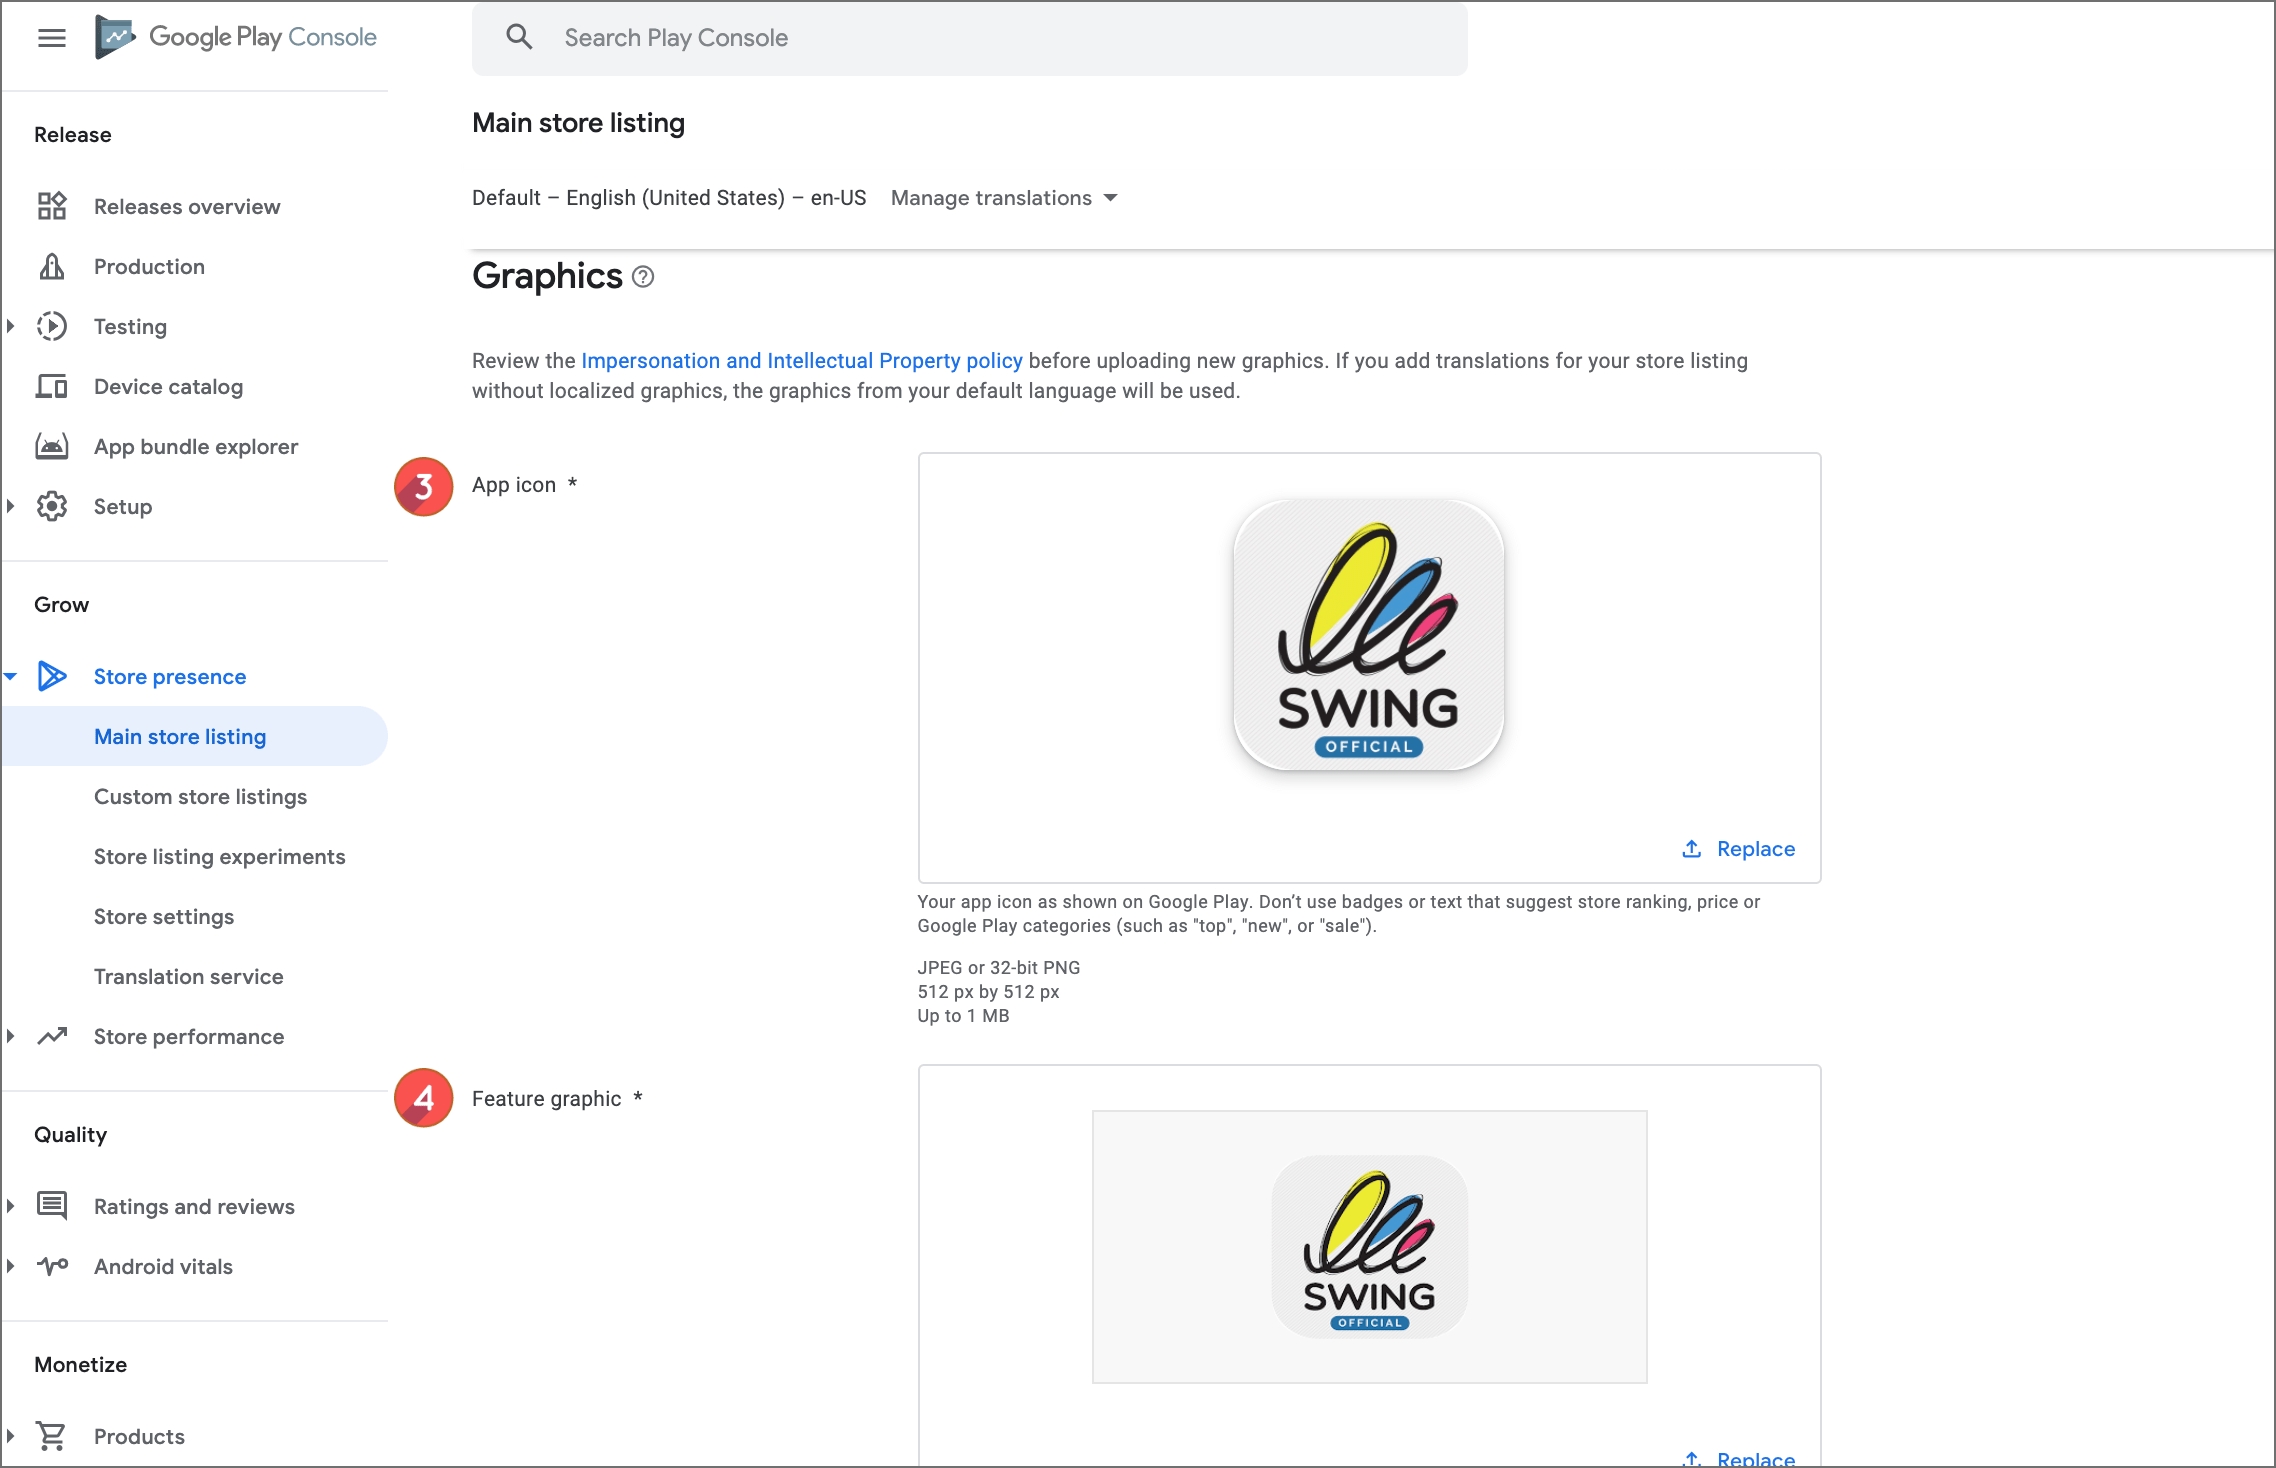Click the Device catalog icon
The image size is (2276, 1468).
click(52, 386)
